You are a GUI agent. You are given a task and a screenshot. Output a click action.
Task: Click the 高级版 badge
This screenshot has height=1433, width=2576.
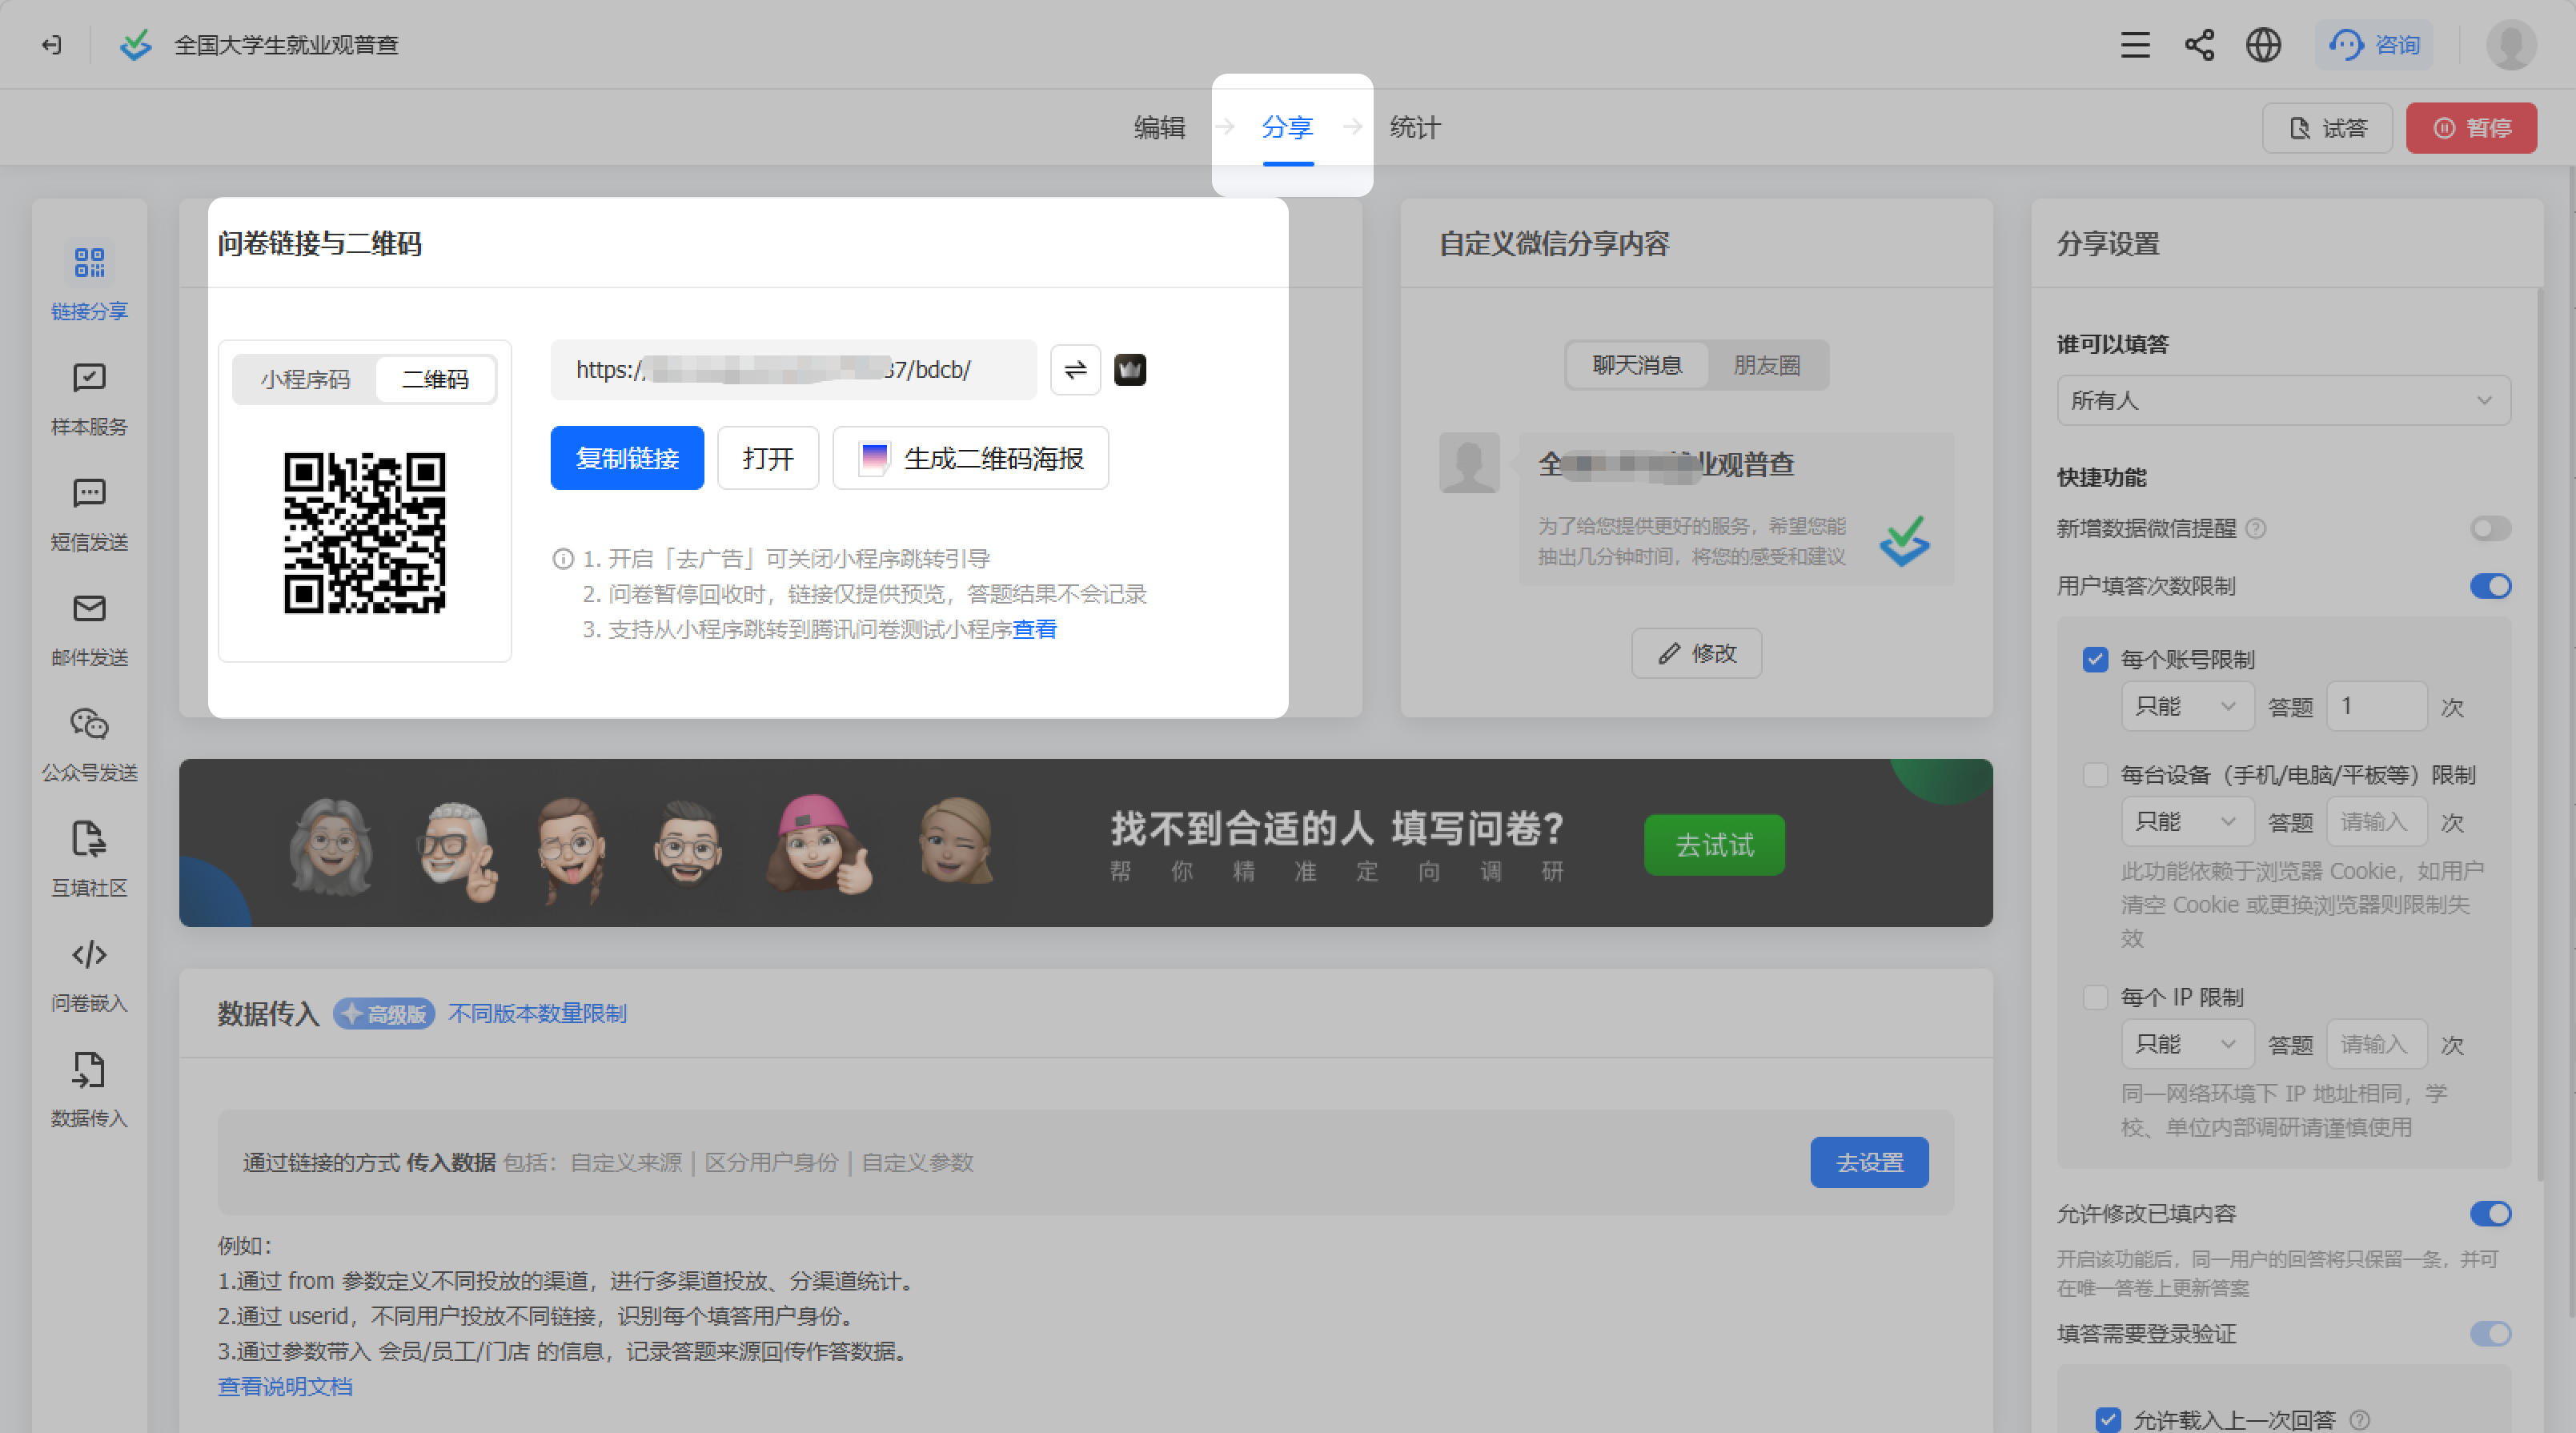pyautogui.click(x=384, y=1013)
